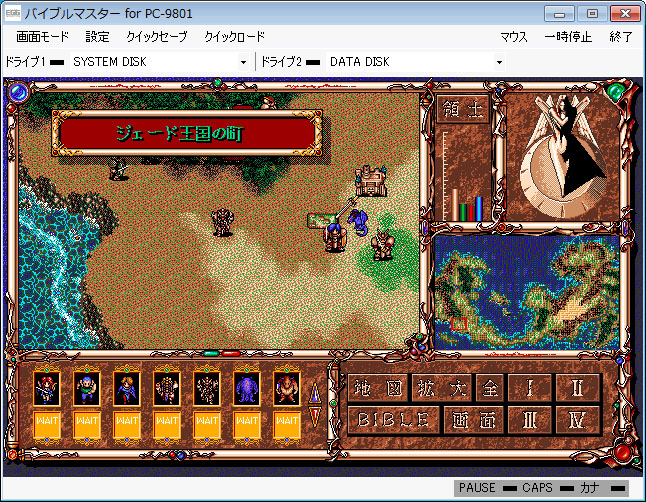Select the purple beast unit portrait

coord(246,388)
